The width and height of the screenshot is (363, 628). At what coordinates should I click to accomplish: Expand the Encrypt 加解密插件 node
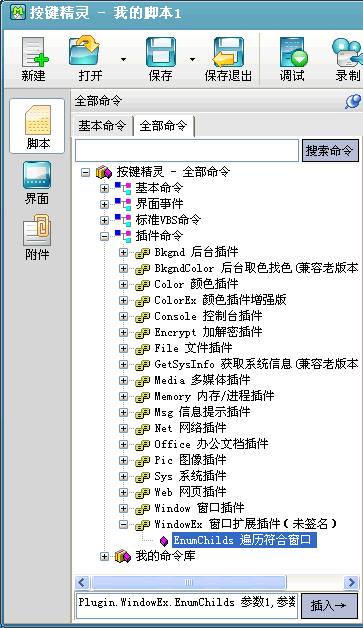coord(123,332)
